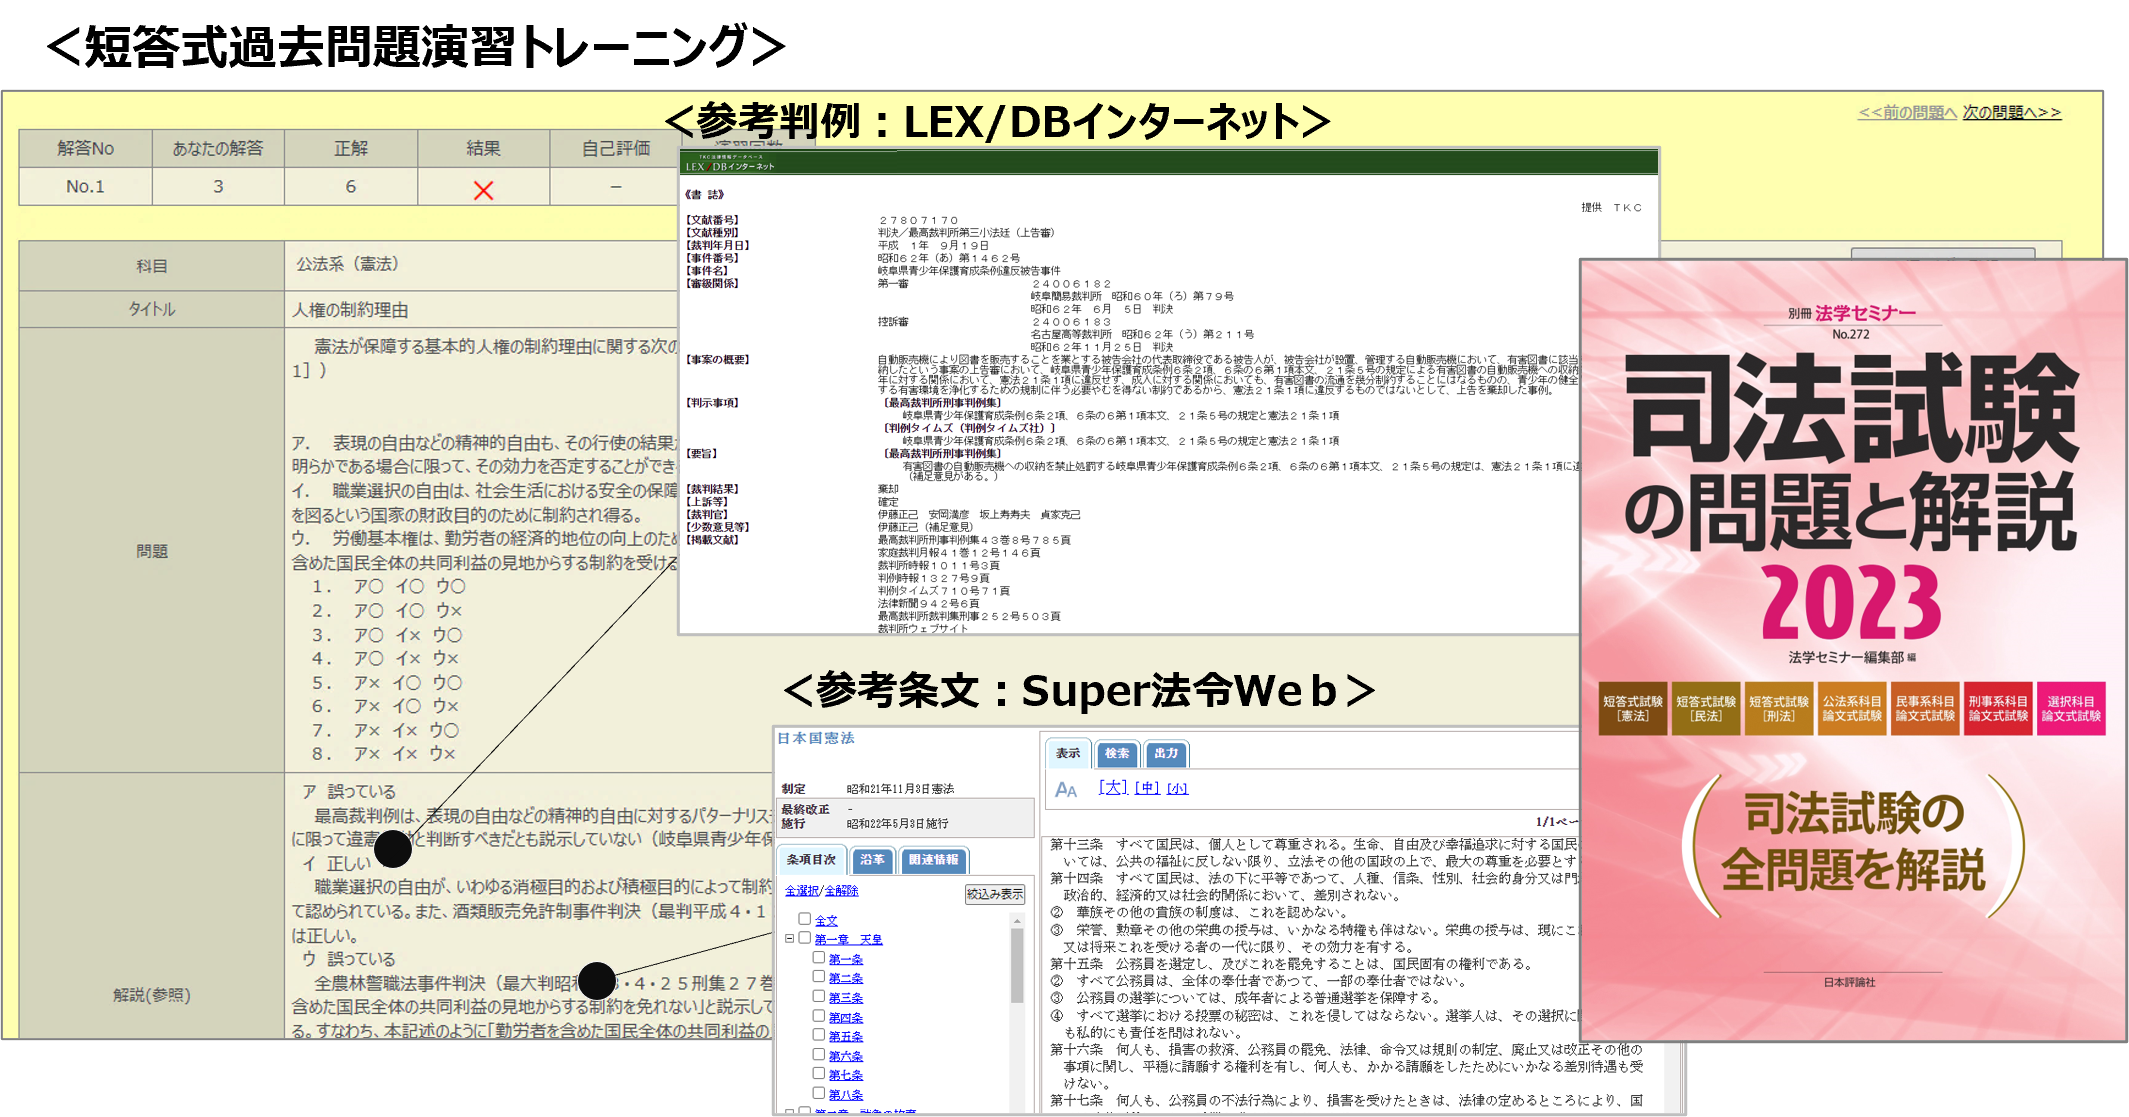Check the 第八条 checkbox
The width and height of the screenshot is (2129, 1117).
(x=819, y=1094)
